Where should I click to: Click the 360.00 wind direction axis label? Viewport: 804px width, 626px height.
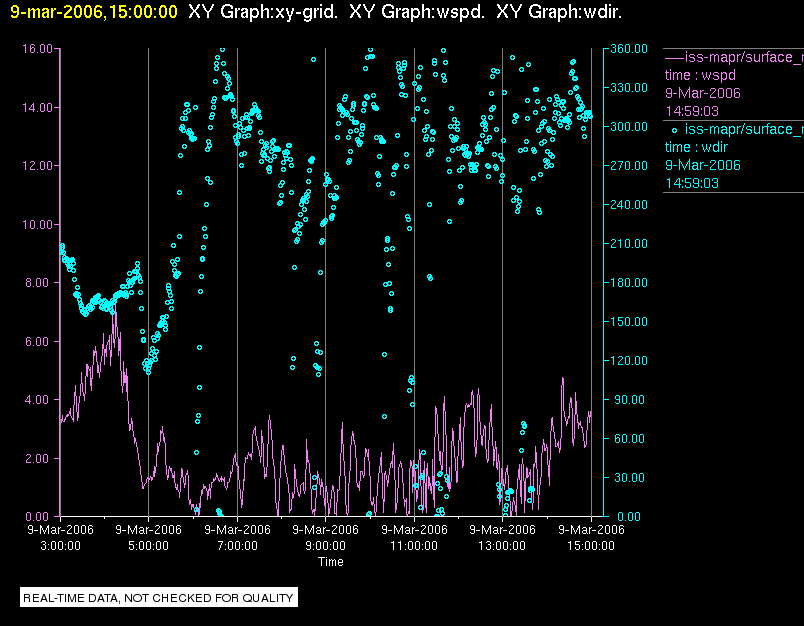[629, 49]
